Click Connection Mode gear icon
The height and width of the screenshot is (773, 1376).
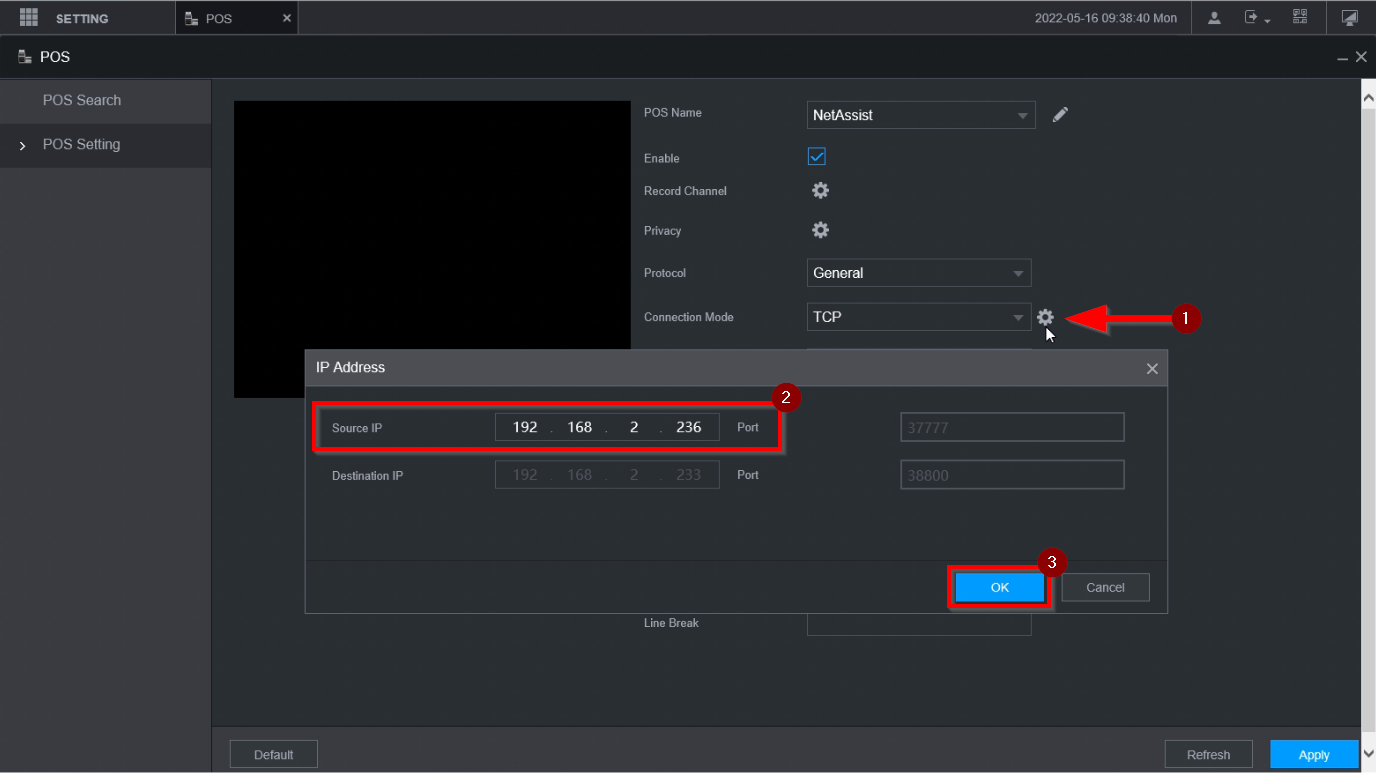(x=1045, y=317)
